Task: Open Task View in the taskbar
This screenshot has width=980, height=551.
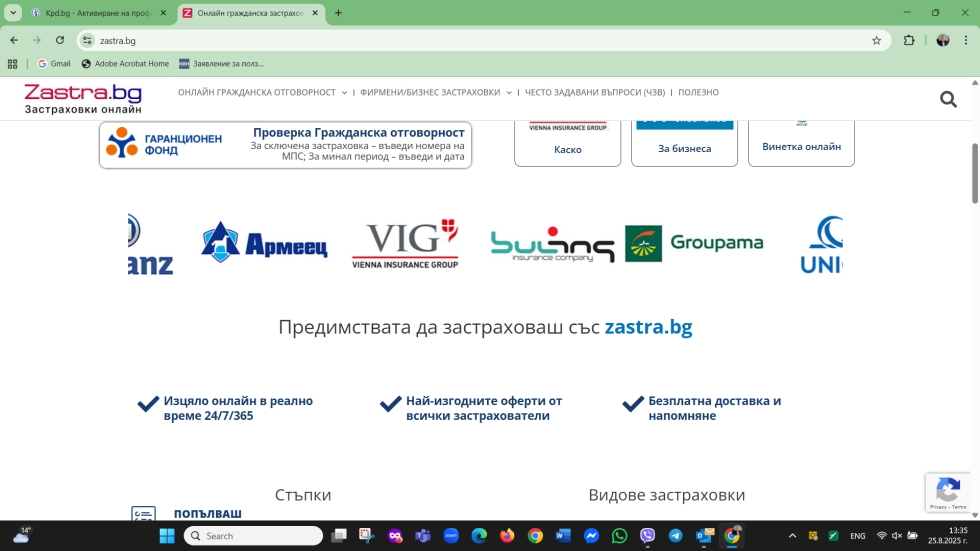Action: click(x=339, y=536)
